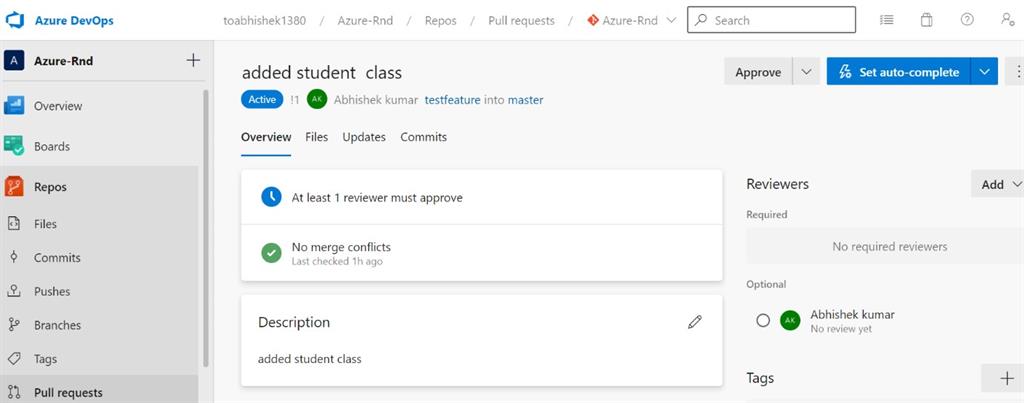Open the work items list icon in header
The image size is (1024, 403).
click(x=886, y=20)
